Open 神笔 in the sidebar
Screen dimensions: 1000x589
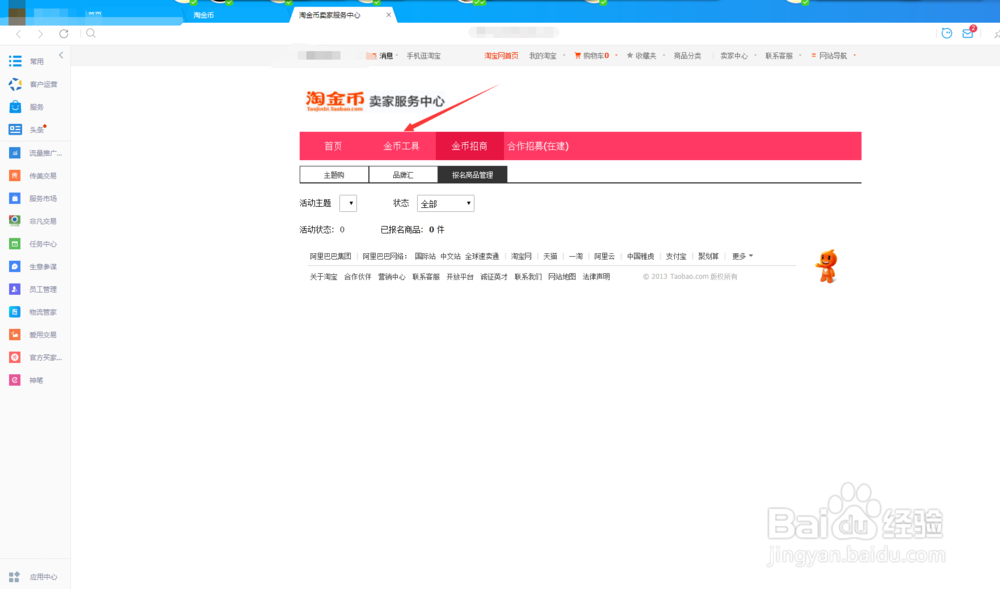coord(27,380)
